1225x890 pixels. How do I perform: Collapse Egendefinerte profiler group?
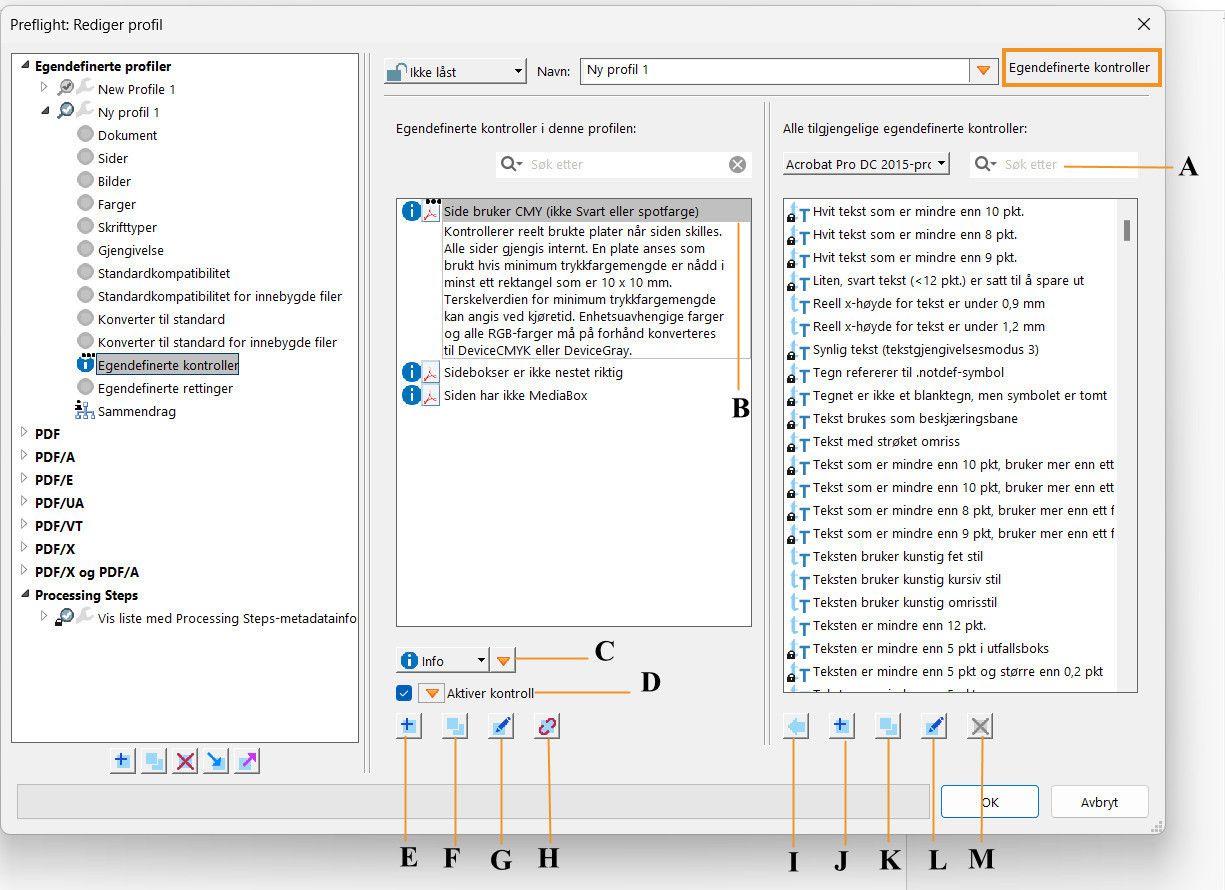coord(25,66)
